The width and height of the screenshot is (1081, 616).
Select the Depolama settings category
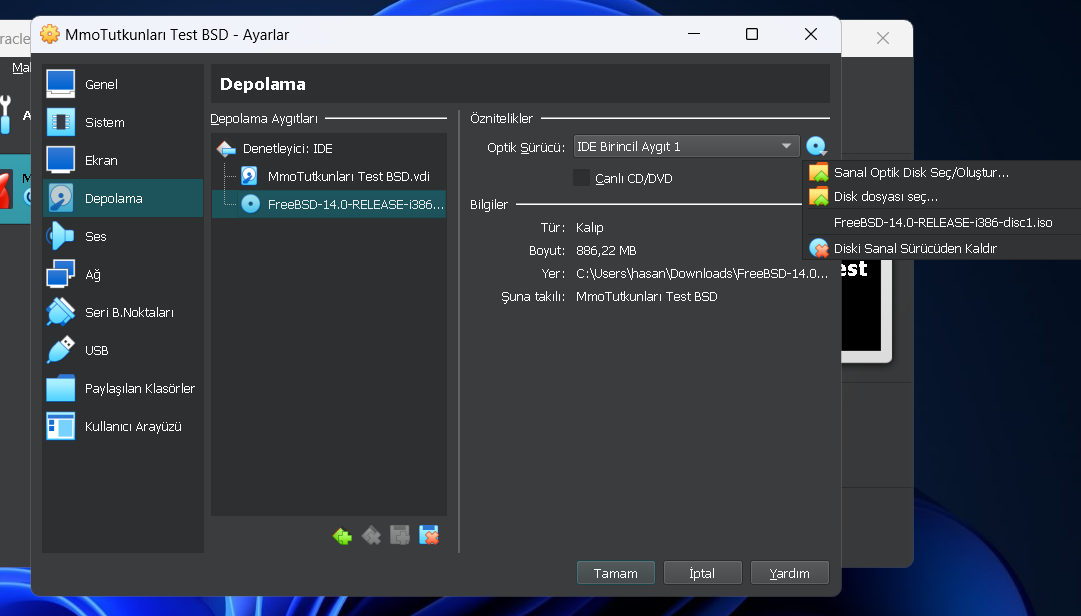pyautogui.click(x=123, y=198)
